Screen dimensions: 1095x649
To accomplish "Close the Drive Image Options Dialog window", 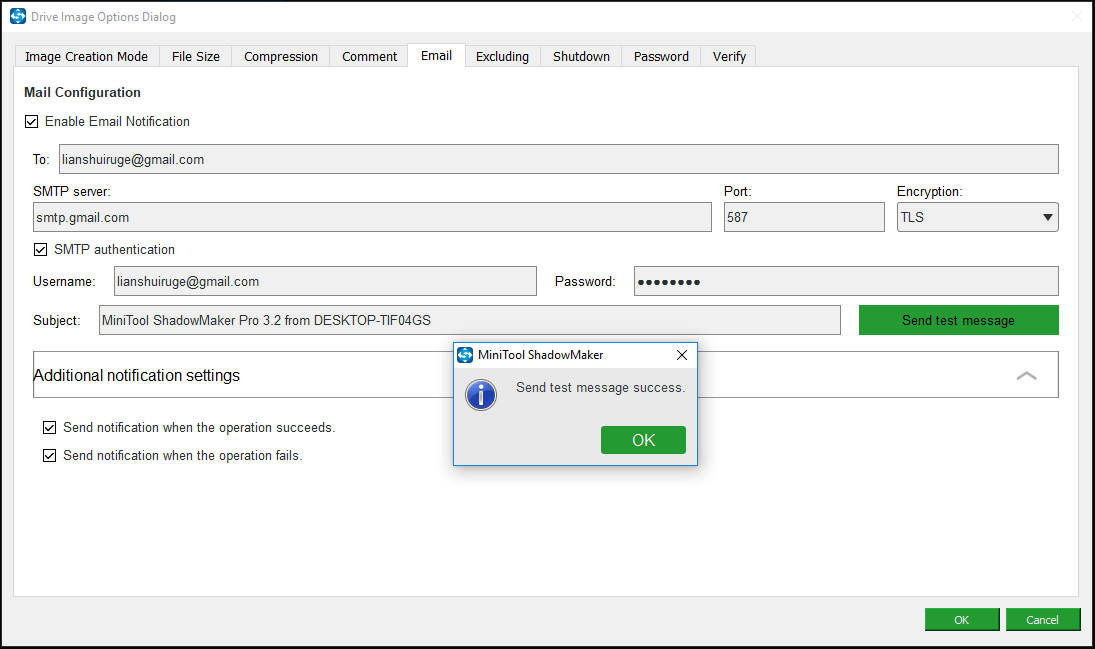I will click(1076, 16).
